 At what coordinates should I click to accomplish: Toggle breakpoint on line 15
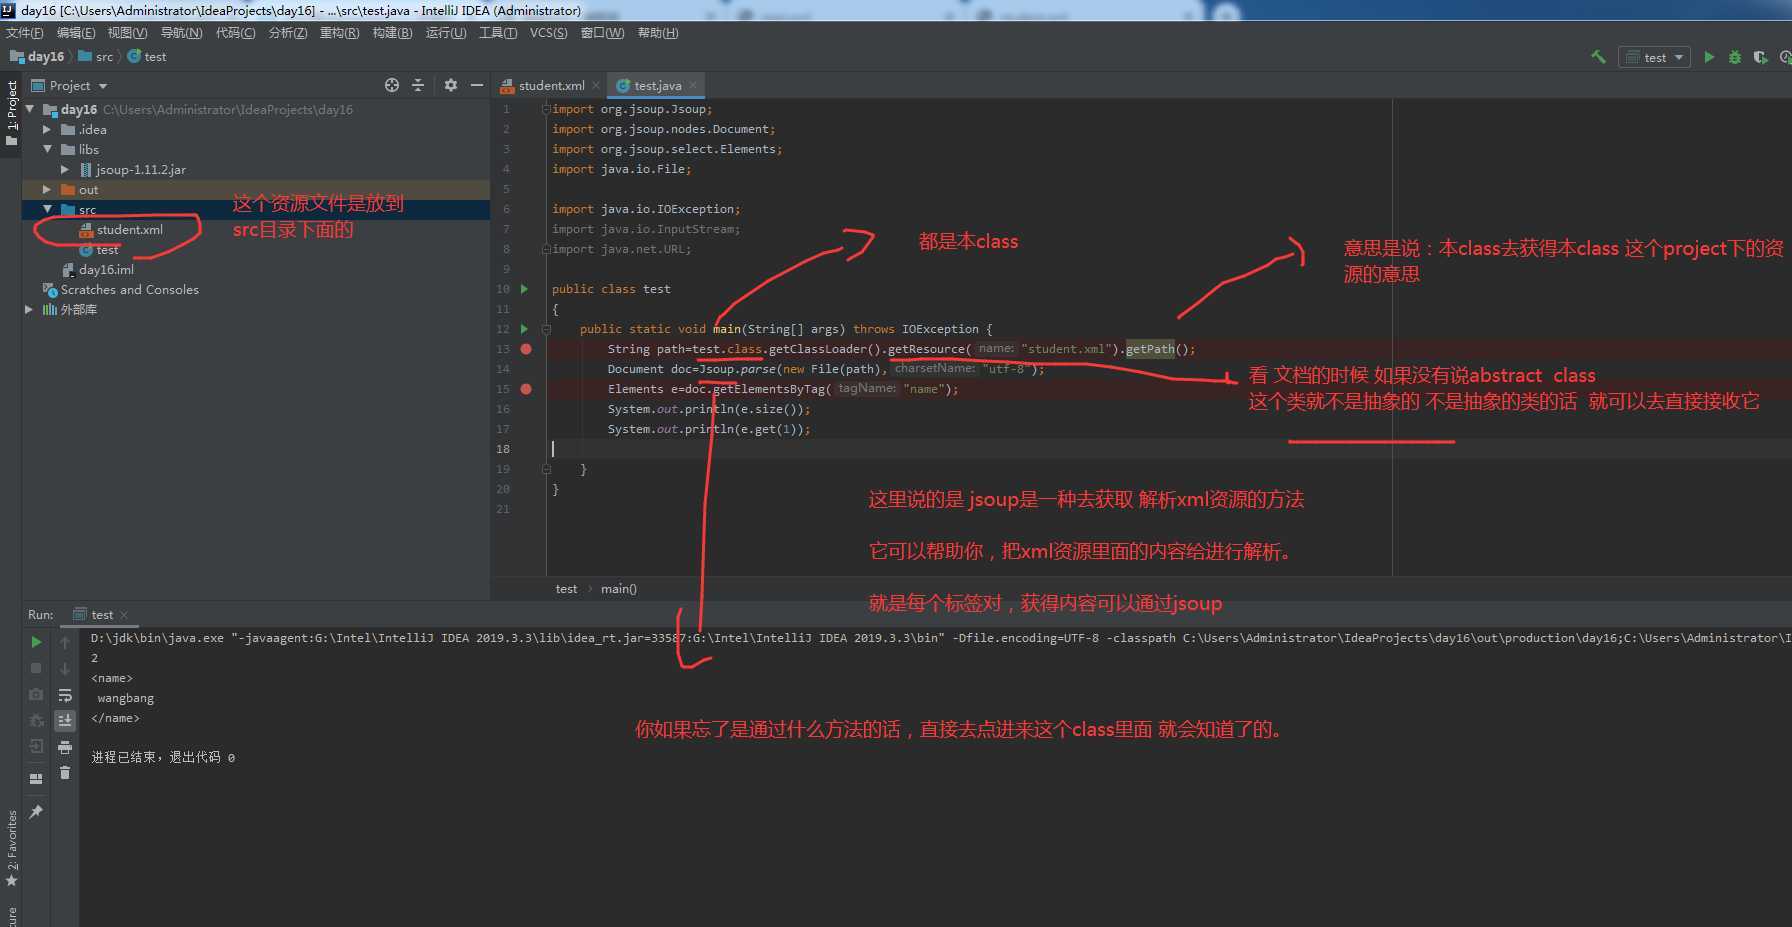[x=526, y=389]
